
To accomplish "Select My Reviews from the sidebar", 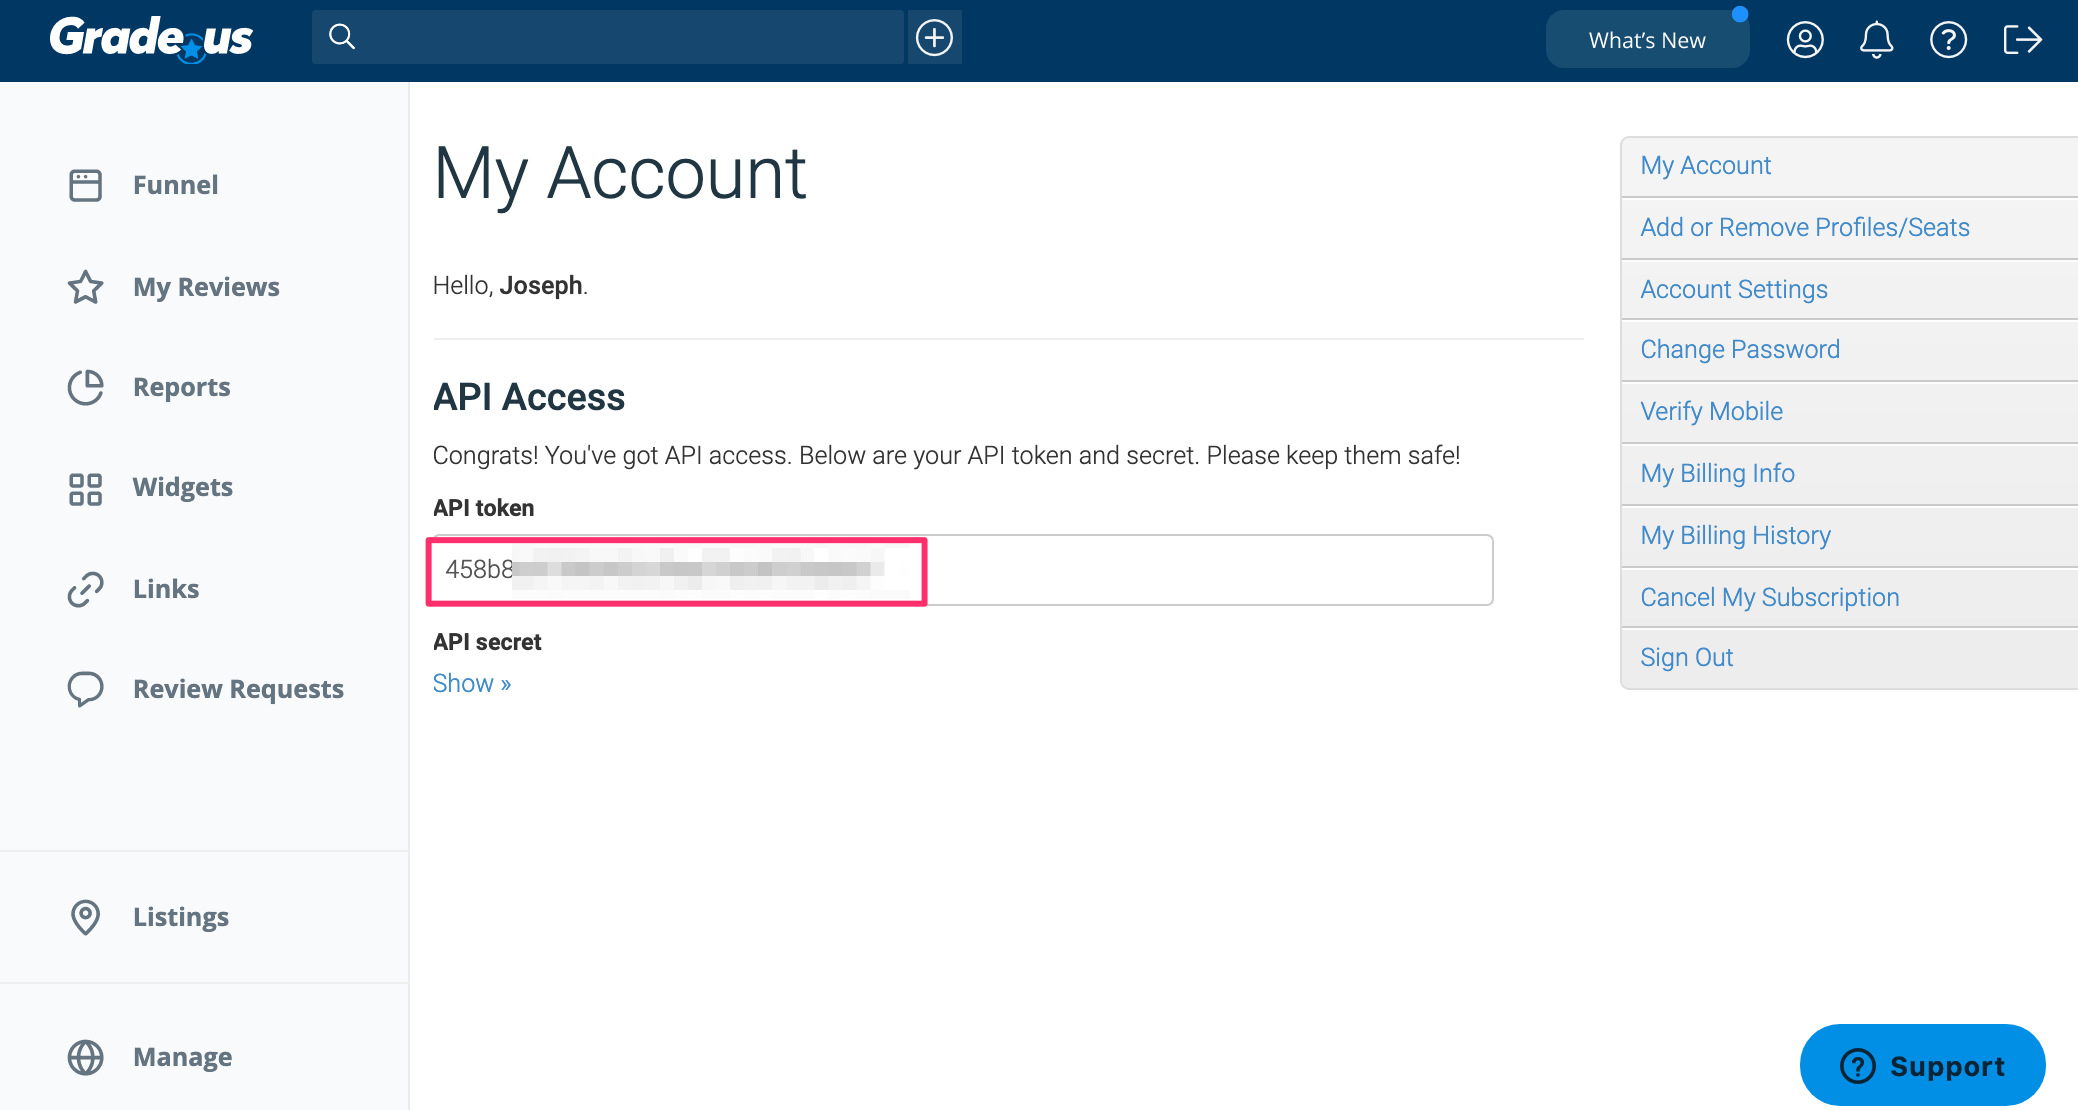I will [205, 287].
